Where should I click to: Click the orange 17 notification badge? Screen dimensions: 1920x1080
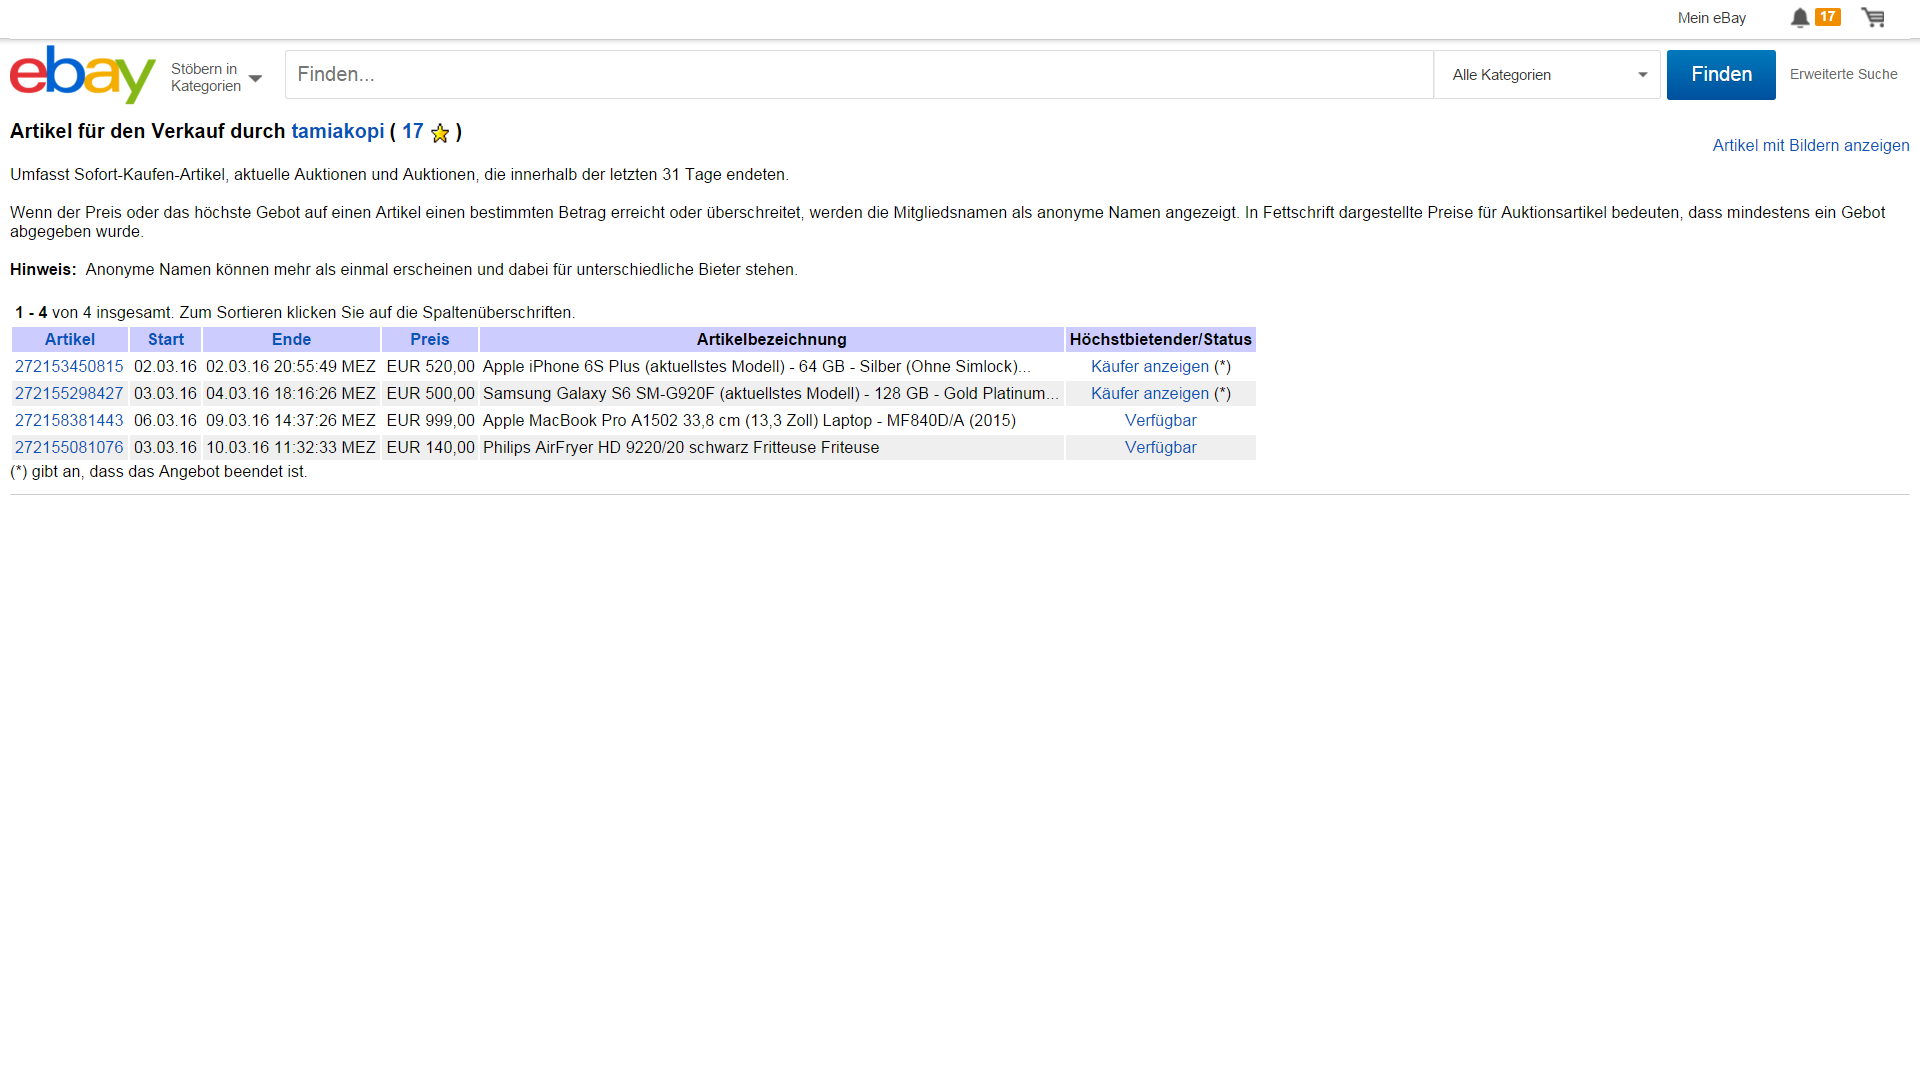(x=1827, y=17)
